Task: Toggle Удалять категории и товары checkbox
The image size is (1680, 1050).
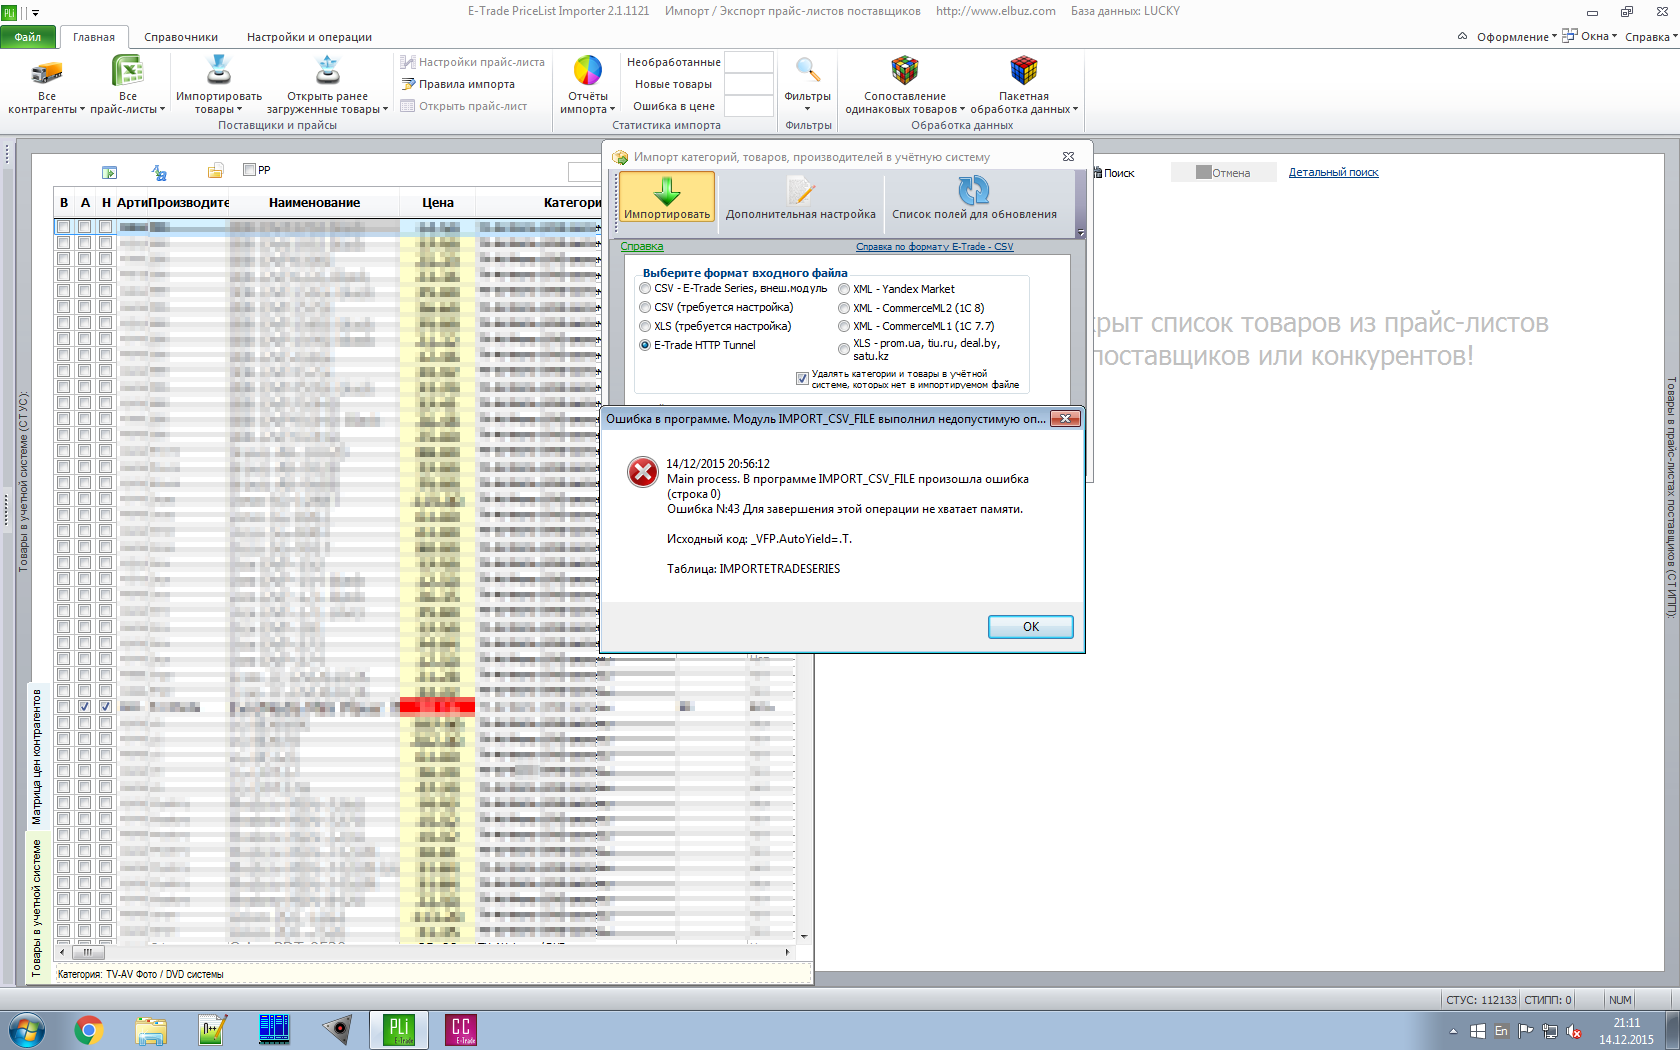Action: [x=802, y=378]
